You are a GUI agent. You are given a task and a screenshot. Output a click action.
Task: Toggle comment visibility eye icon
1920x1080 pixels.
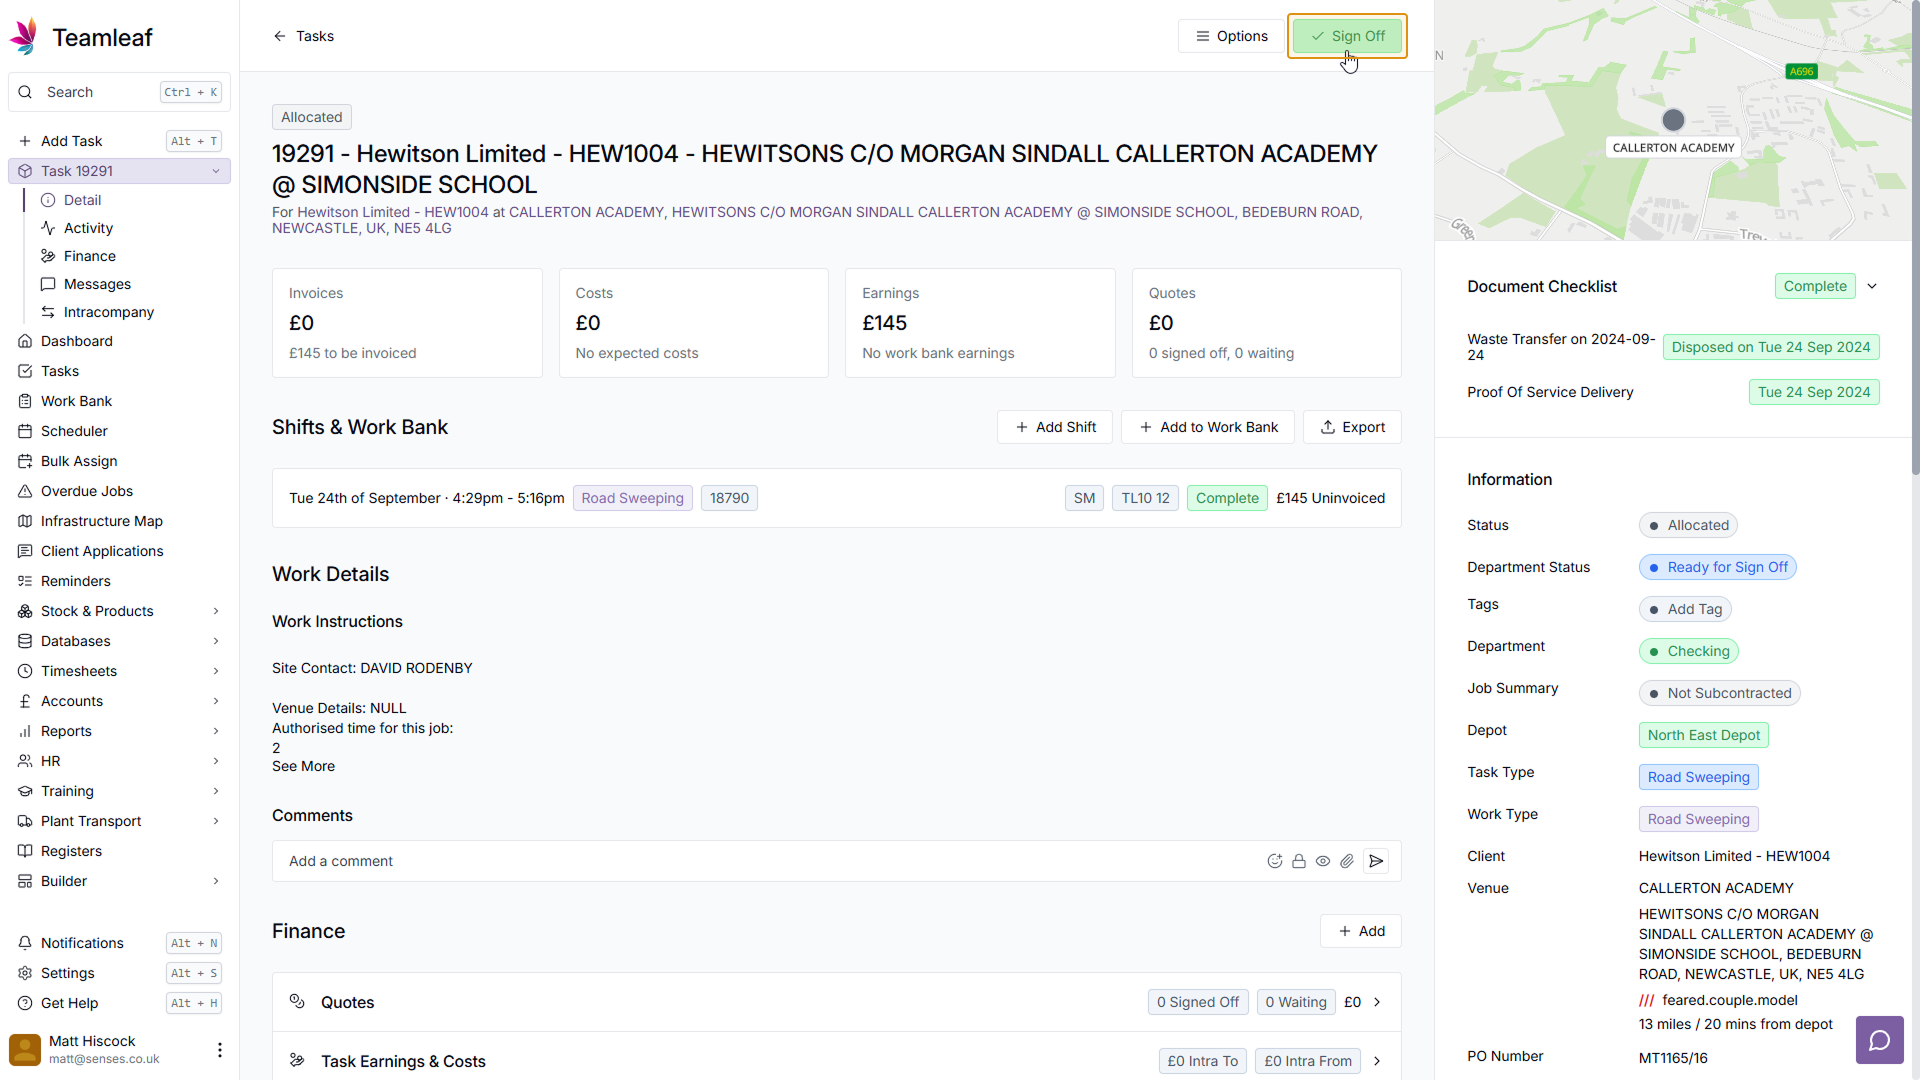click(1322, 861)
